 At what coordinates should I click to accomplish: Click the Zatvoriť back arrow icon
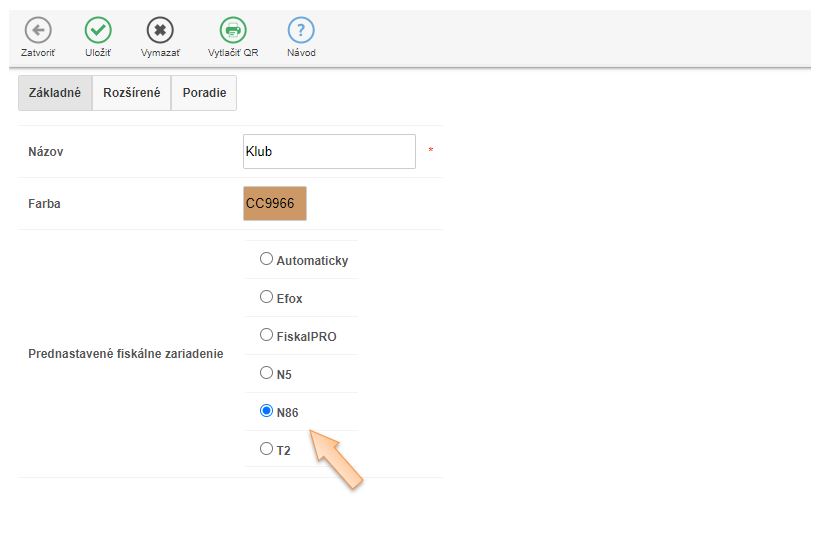click(38, 31)
